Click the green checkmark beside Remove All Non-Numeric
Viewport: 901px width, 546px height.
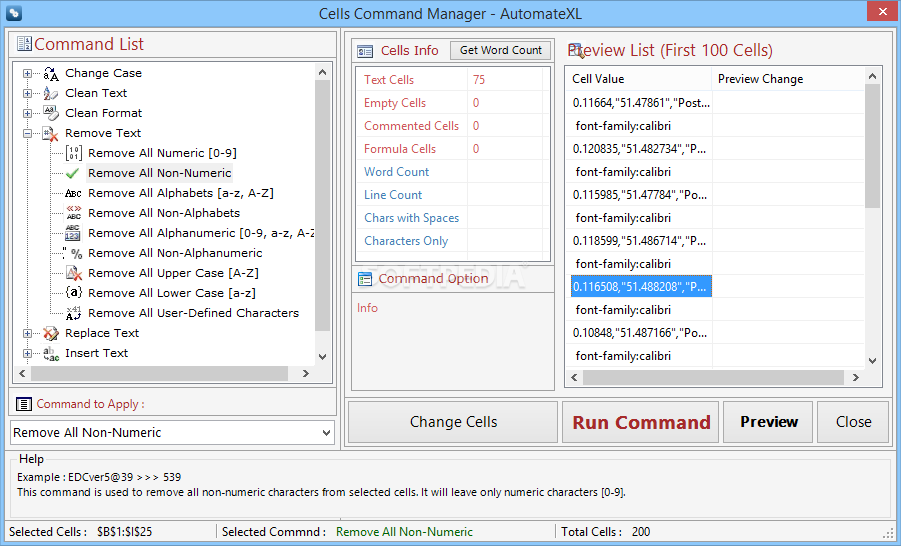[x=72, y=173]
